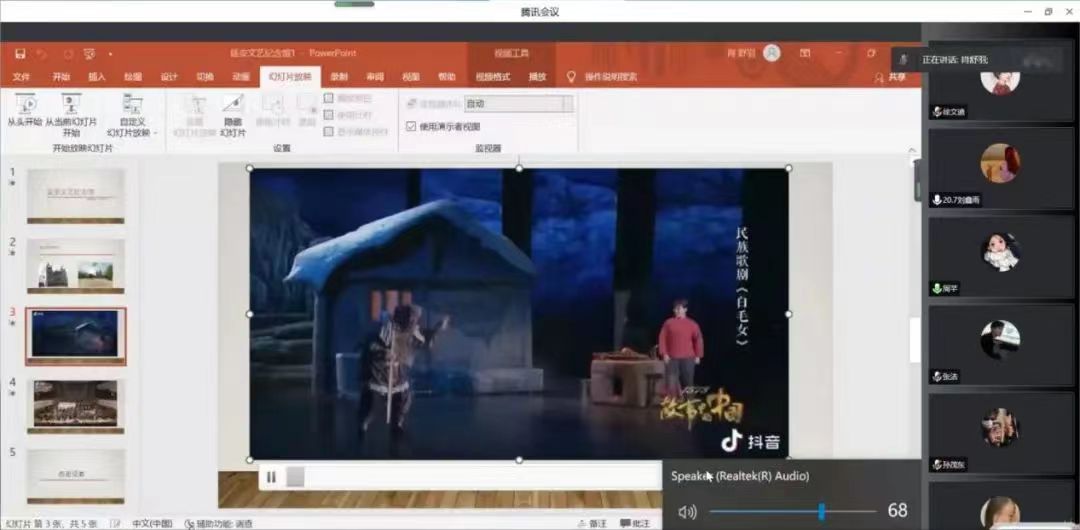Click 备注 notes button in status bar
1080x530 pixels.
(592, 523)
